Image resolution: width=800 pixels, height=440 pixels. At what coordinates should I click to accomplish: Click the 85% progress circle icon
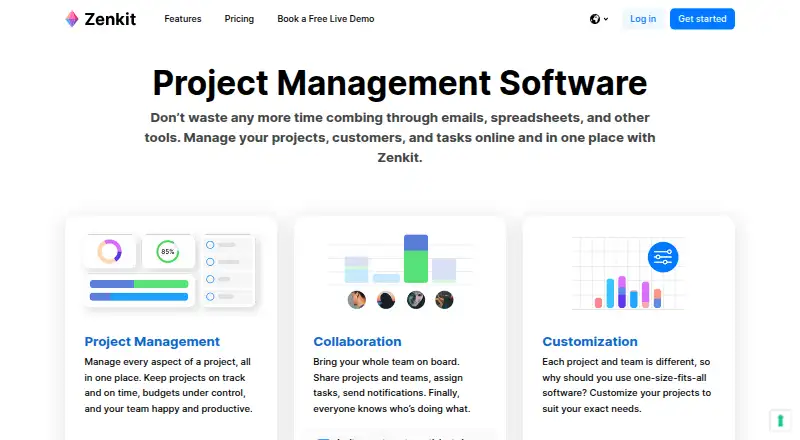coord(168,252)
